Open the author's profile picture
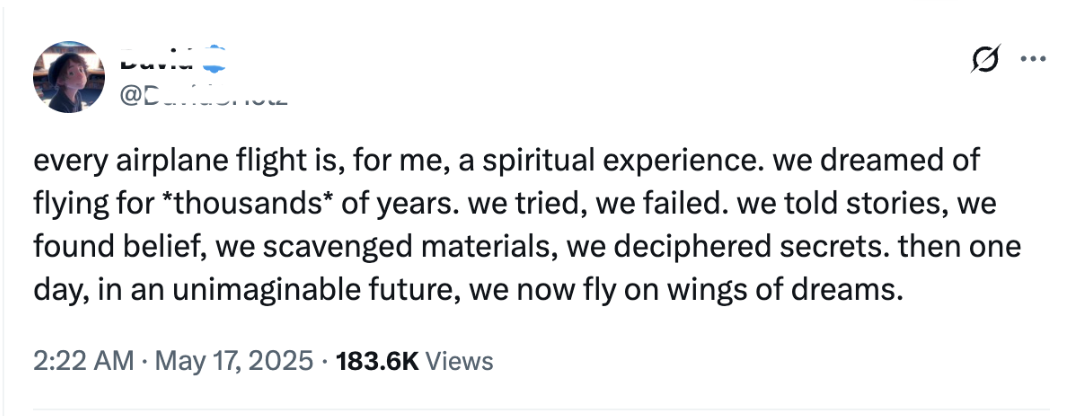Image resolution: width=1068 pixels, height=416 pixels. pos(69,76)
